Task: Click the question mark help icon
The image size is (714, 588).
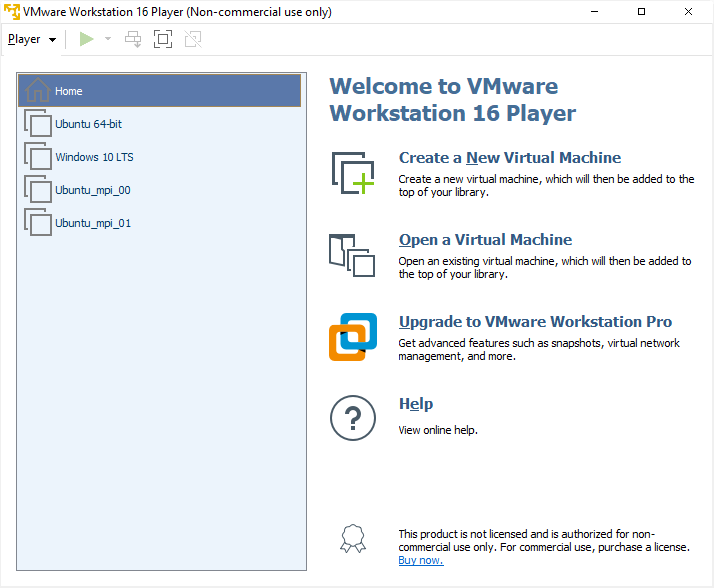Action: tap(353, 418)
